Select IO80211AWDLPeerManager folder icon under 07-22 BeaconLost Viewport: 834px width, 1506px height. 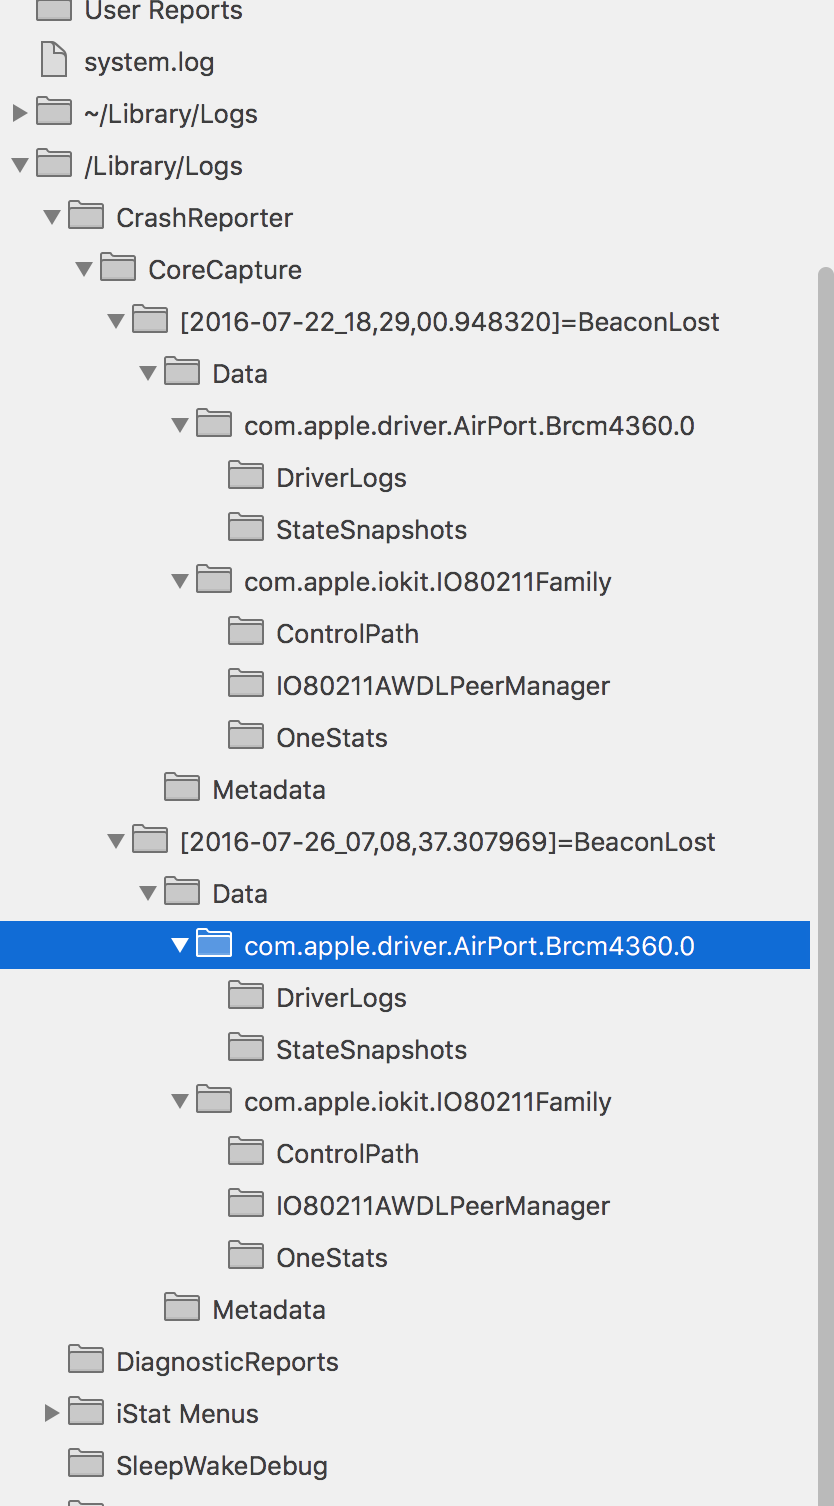pos(246,685)
